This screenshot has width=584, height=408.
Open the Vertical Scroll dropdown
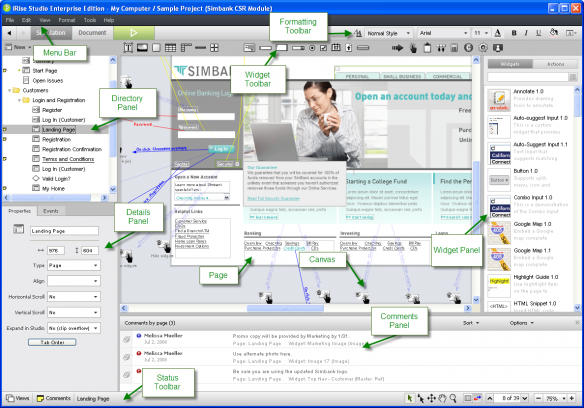pos(73,313)
